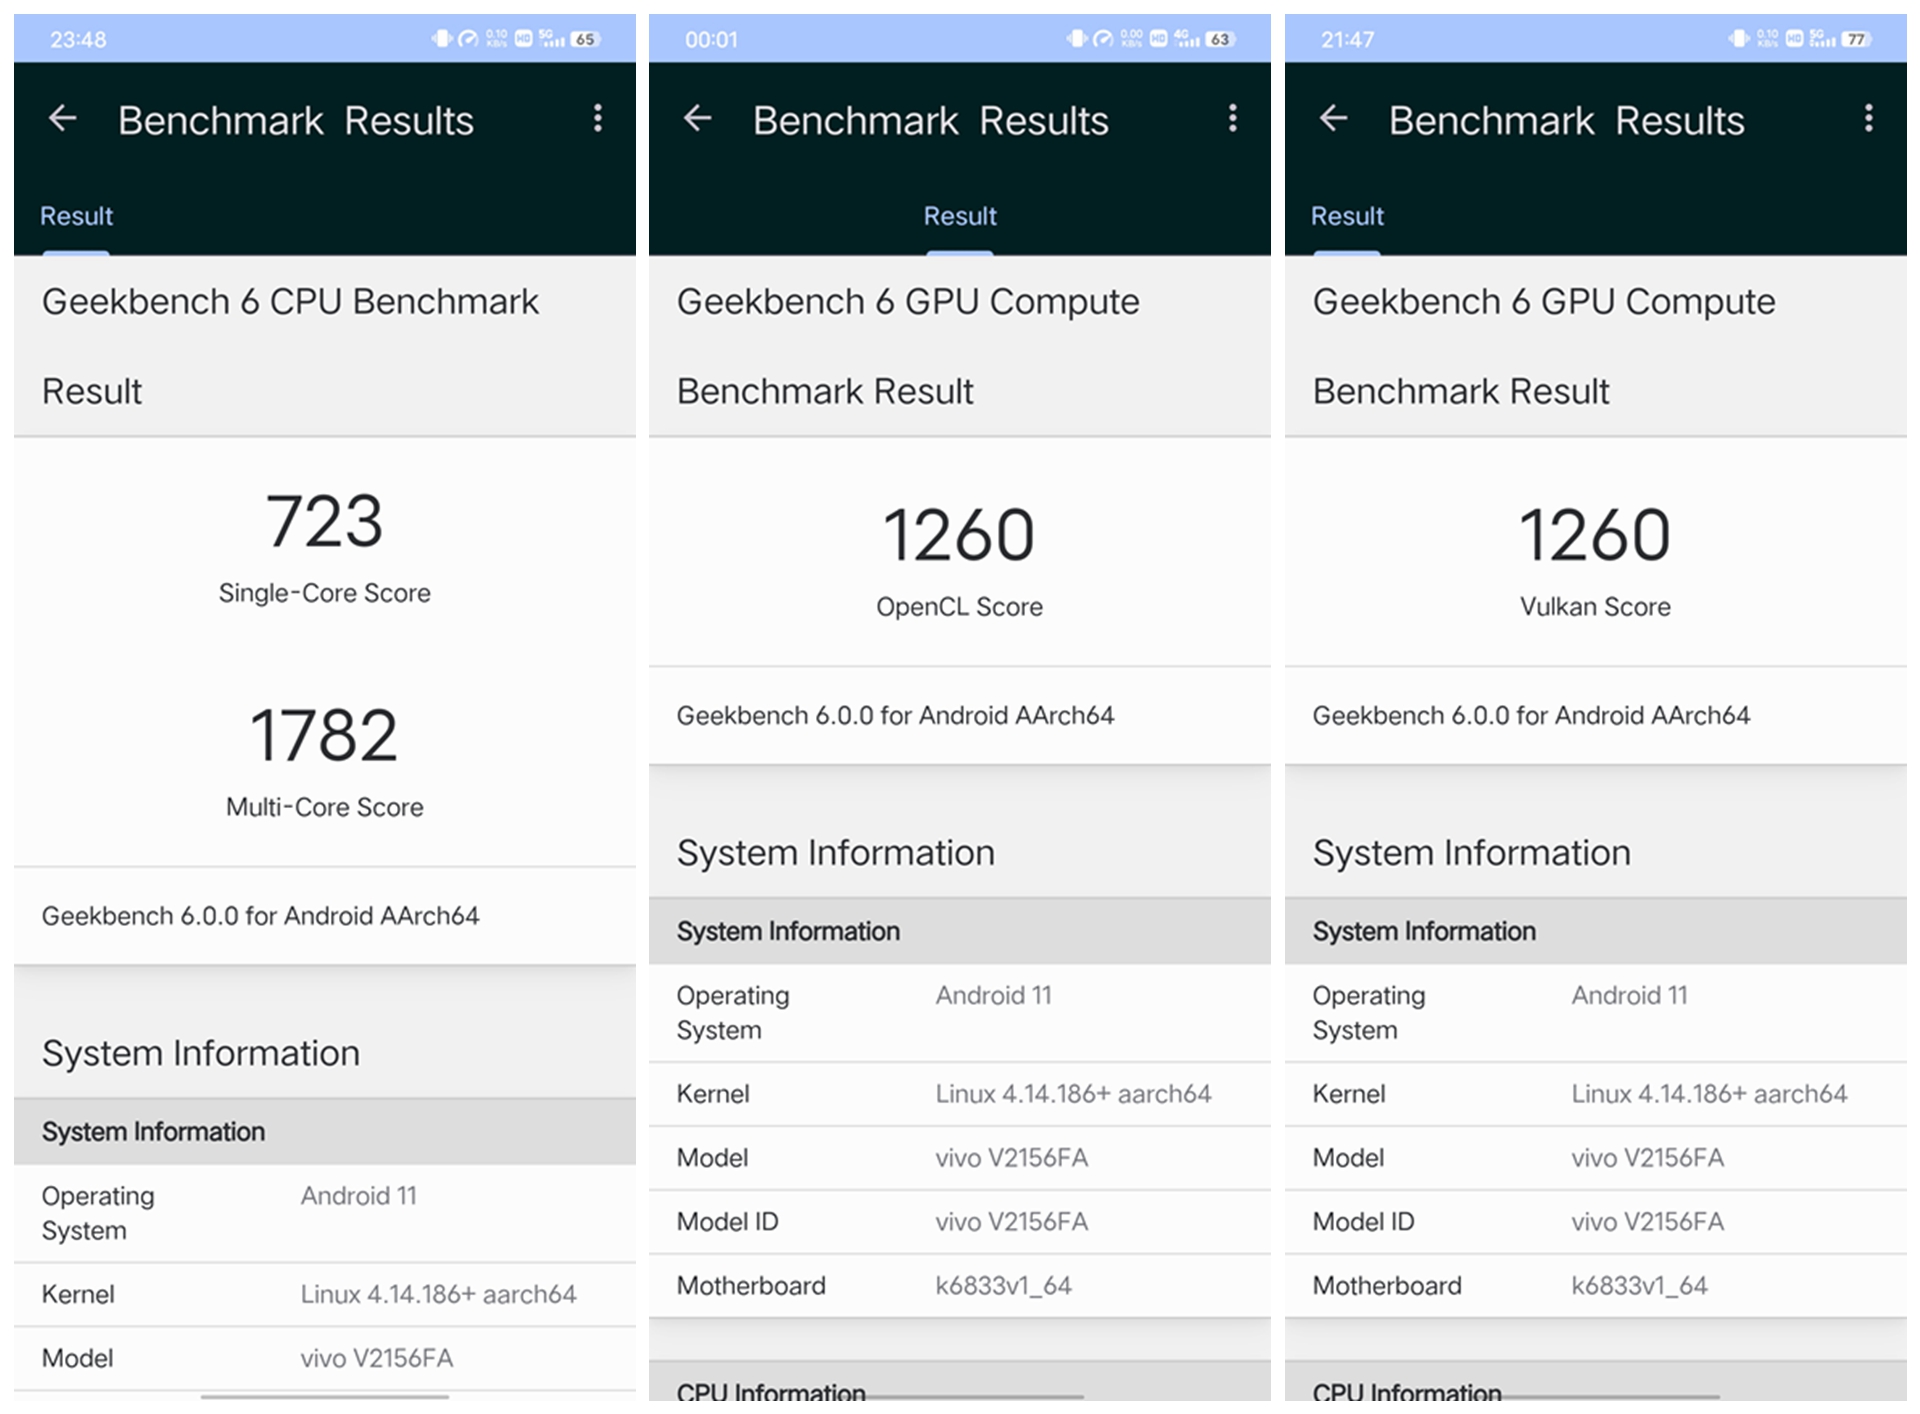Tap the 723 Single-Core Score value

coord(325,521)
